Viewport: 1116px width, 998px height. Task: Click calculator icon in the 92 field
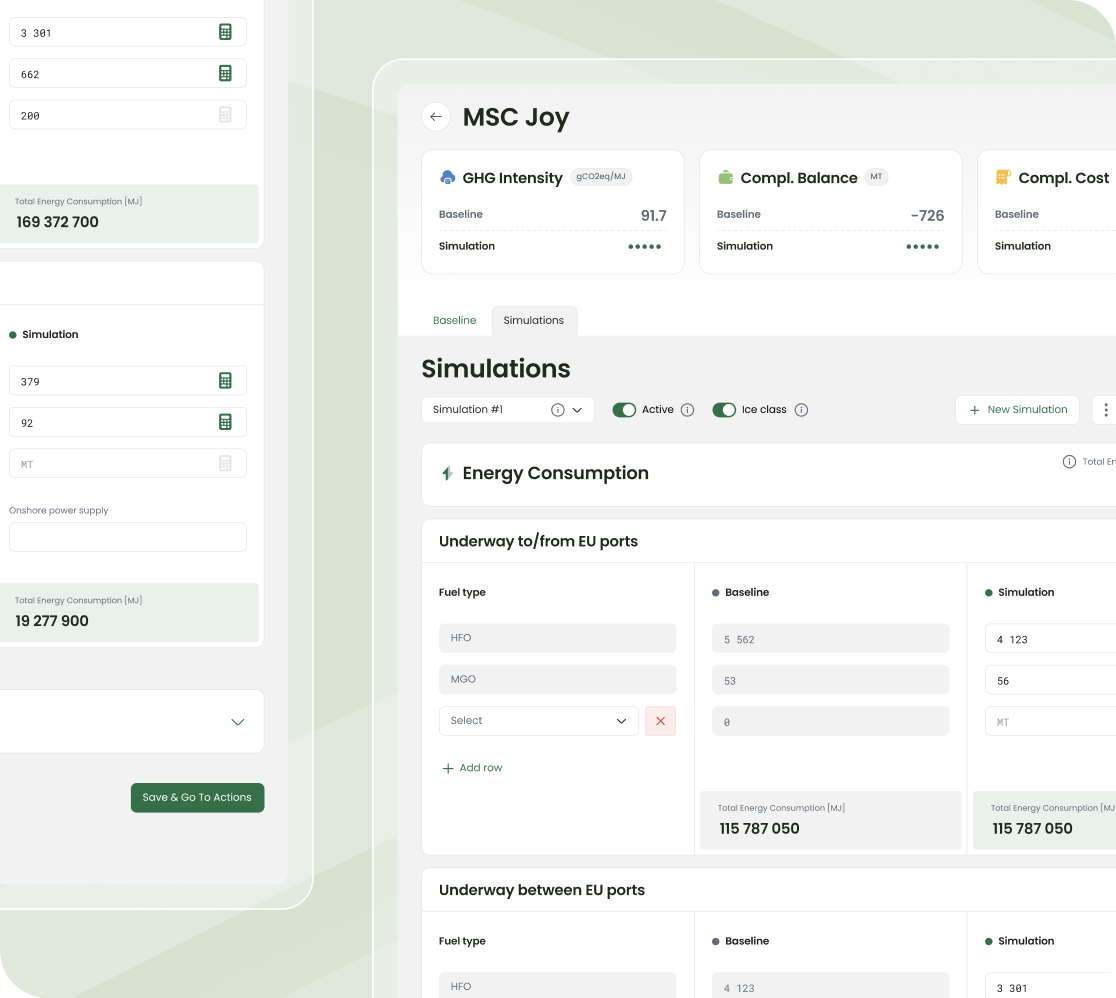coord(225,422)
